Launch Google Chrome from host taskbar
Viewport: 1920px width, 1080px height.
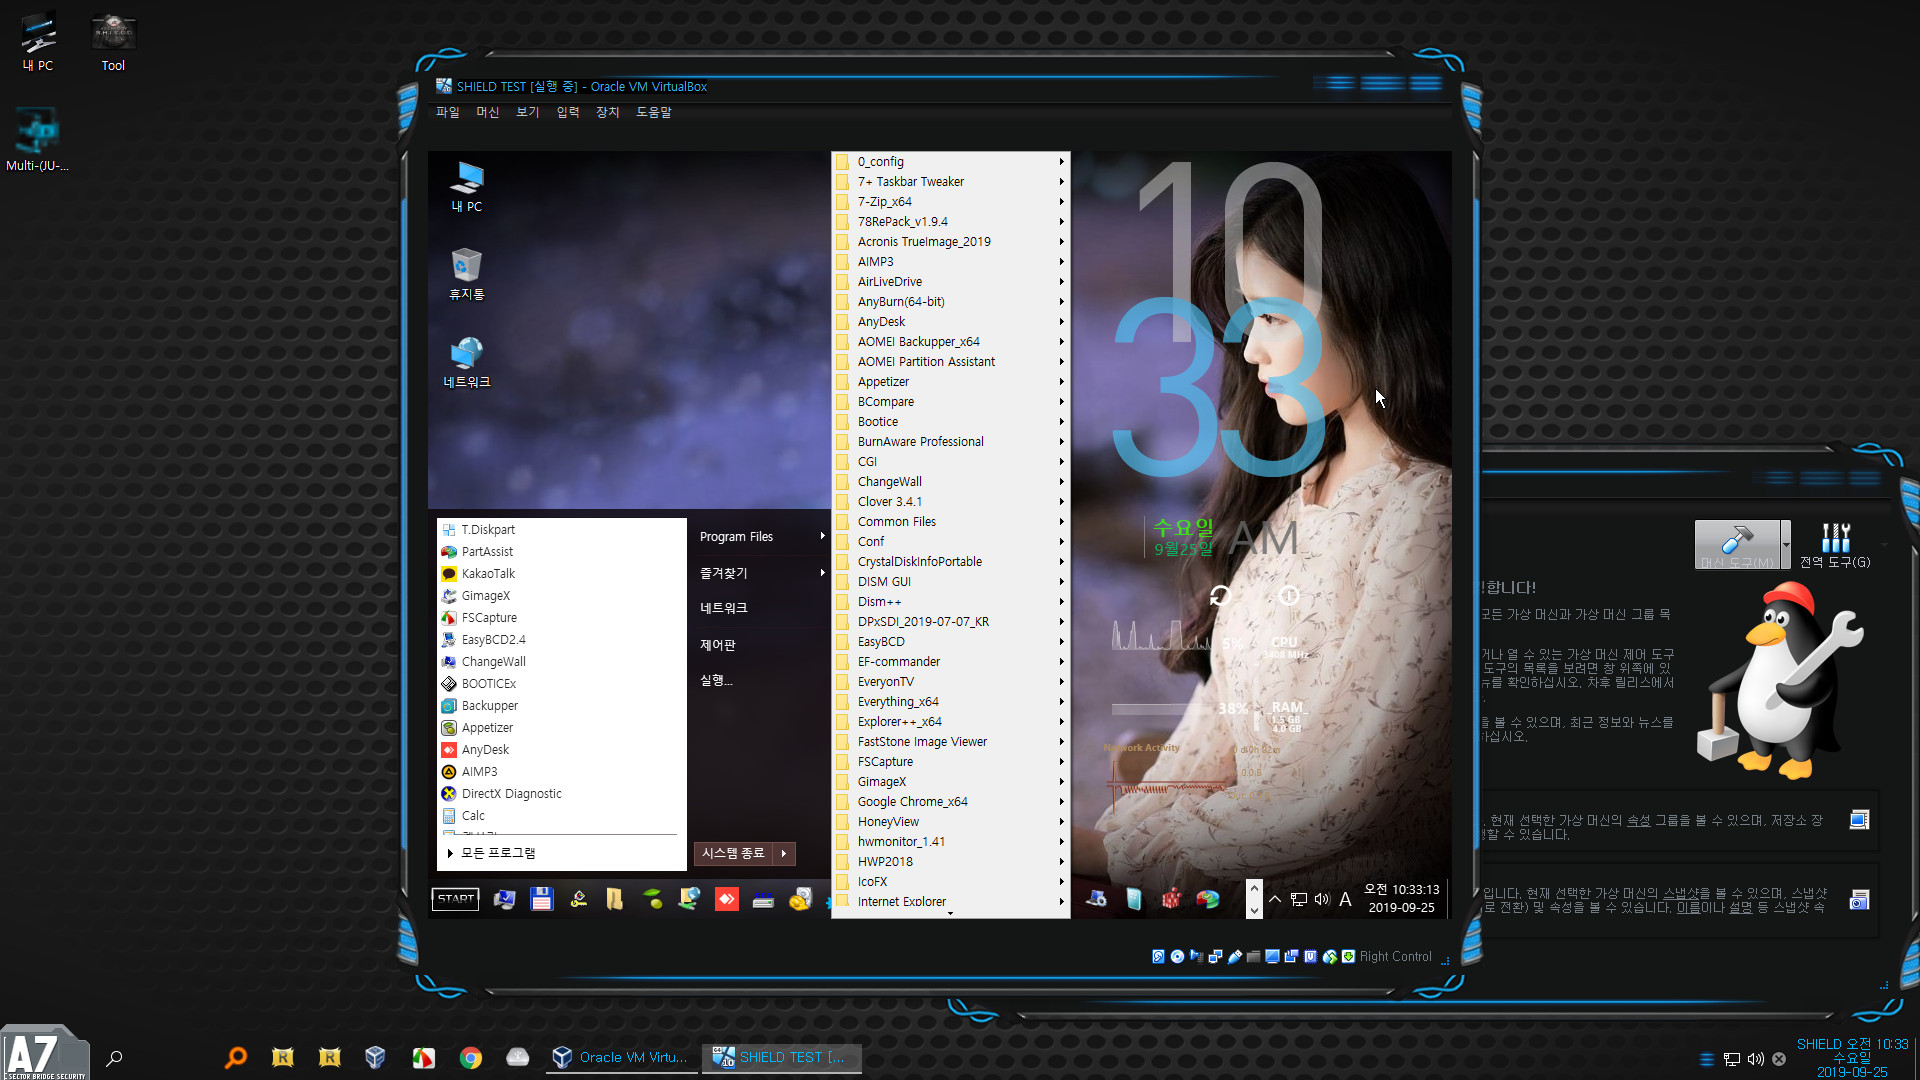[470, 1057]
